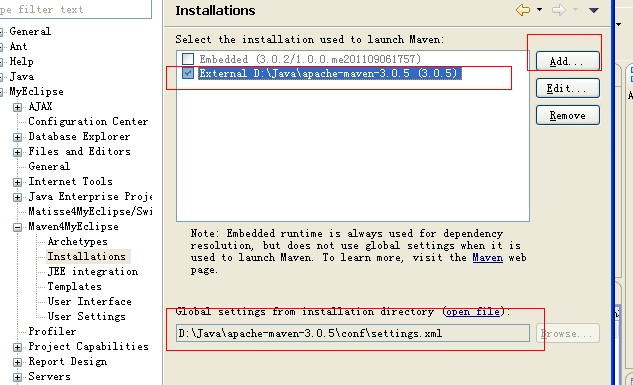
Task: Open the back history dropdown arrow
Action: [539, 10]
